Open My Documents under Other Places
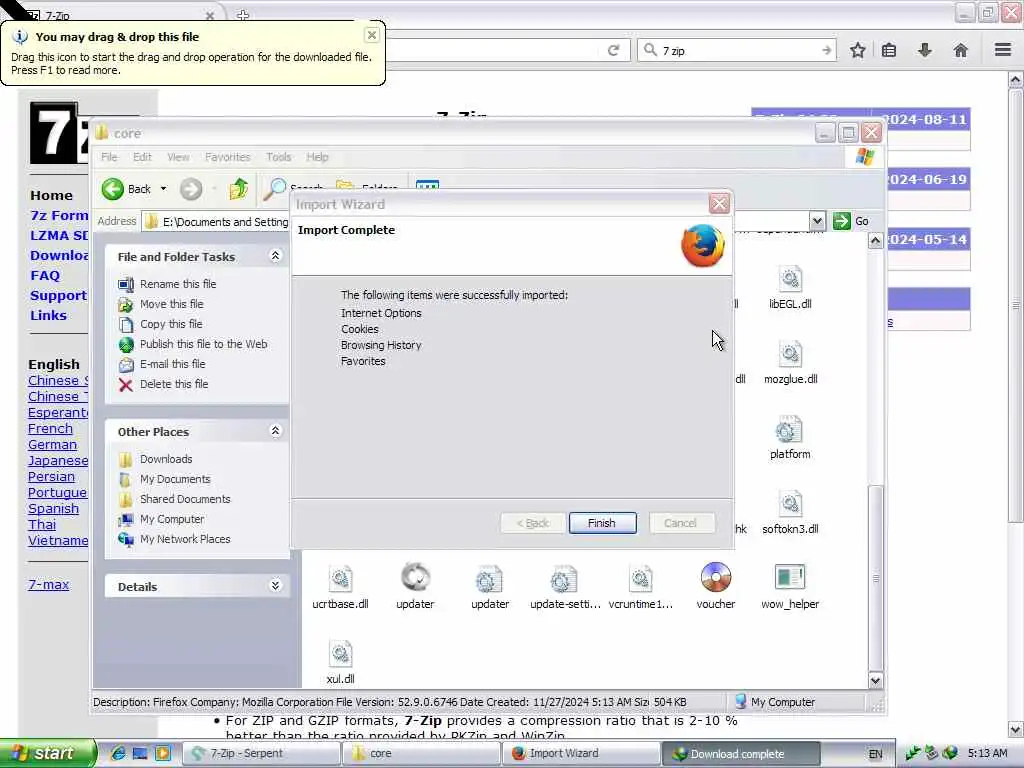The width and height of the screenshot is (1024, 768). [x=175, y=479]
